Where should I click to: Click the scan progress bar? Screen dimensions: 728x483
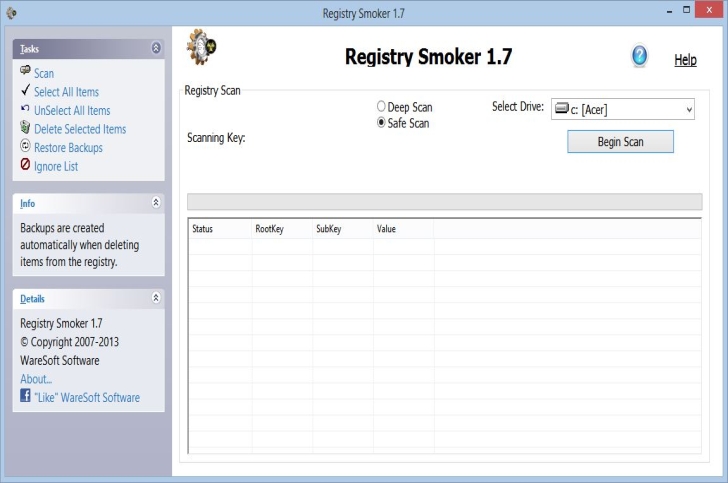443,201
